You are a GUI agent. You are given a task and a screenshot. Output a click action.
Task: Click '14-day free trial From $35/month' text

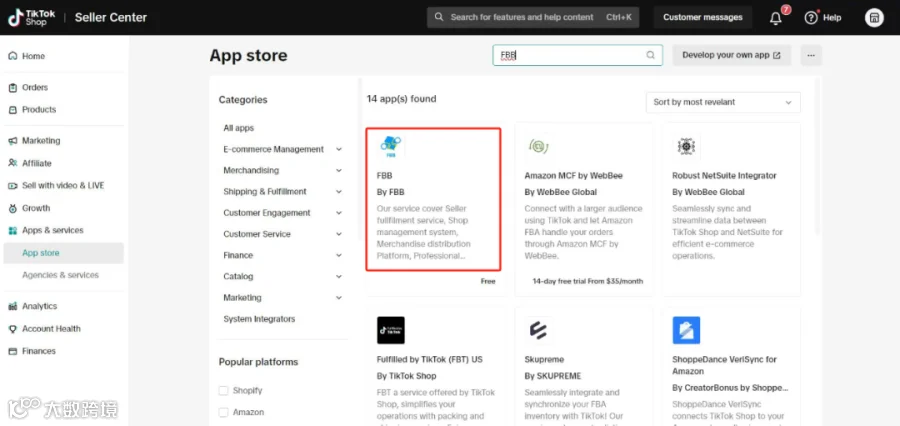(588, 281)
